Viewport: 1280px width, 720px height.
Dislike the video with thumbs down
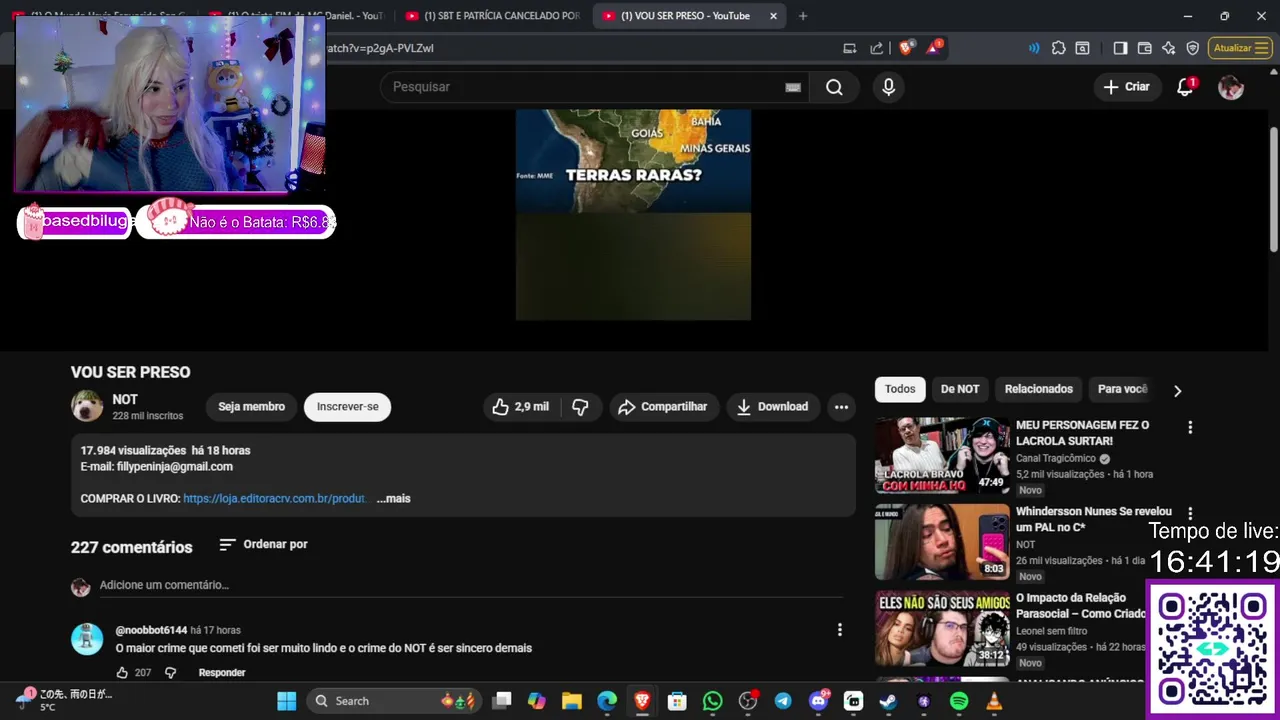click(x=580, y=407)
